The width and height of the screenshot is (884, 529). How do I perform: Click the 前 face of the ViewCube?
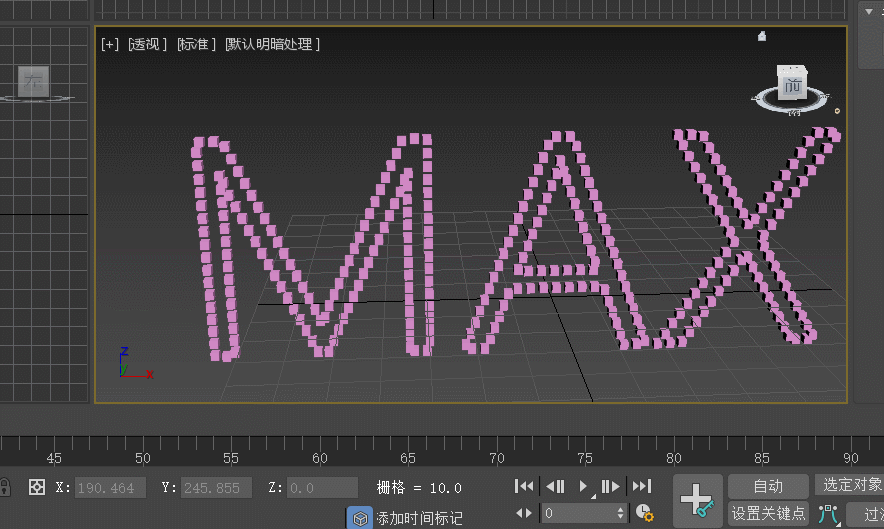pyautogui.click(x=792, y=86)
